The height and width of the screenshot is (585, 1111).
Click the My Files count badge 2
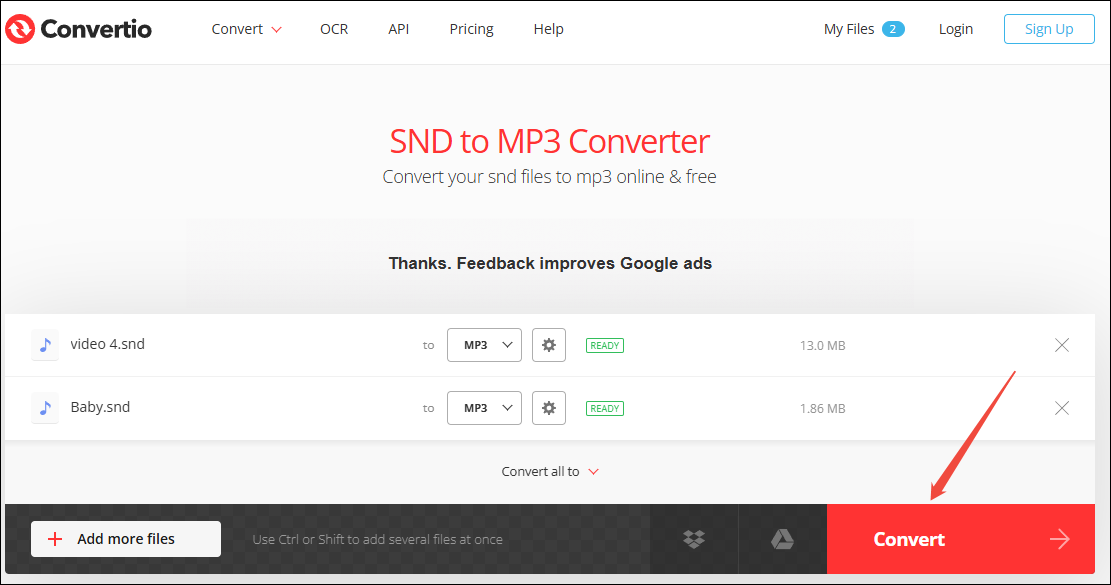coord(893,29)
